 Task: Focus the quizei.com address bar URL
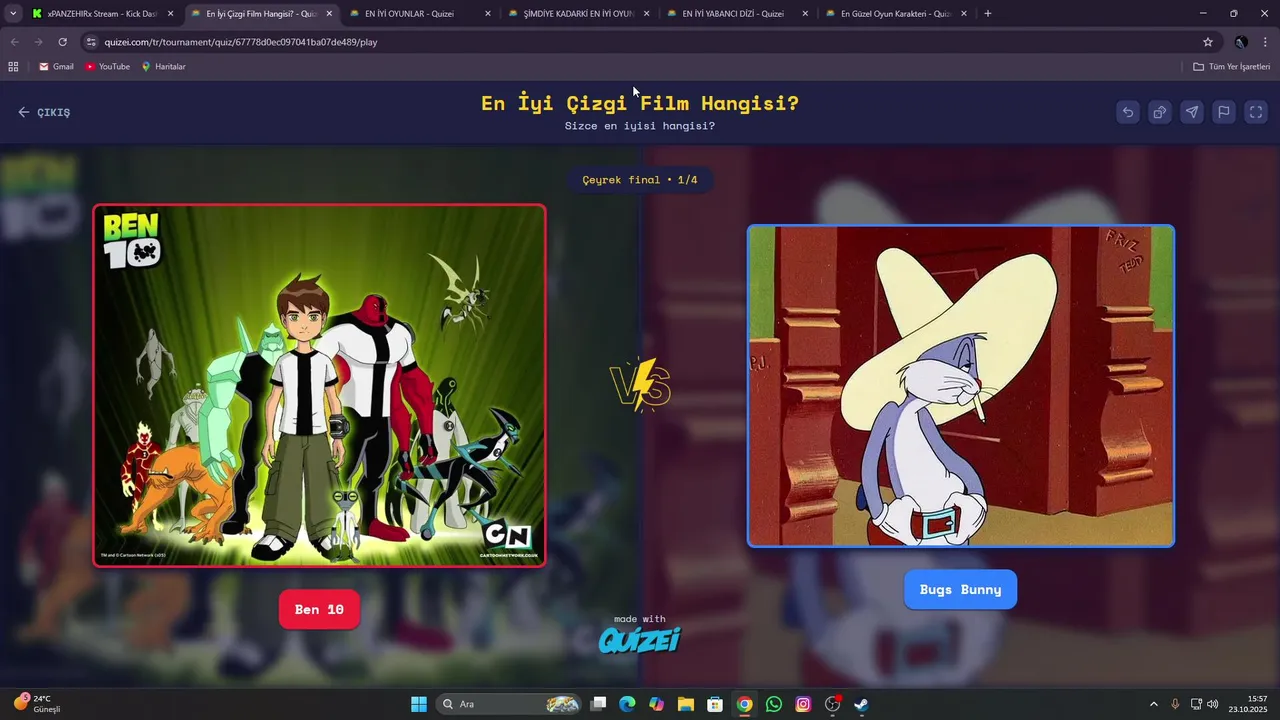241,42
